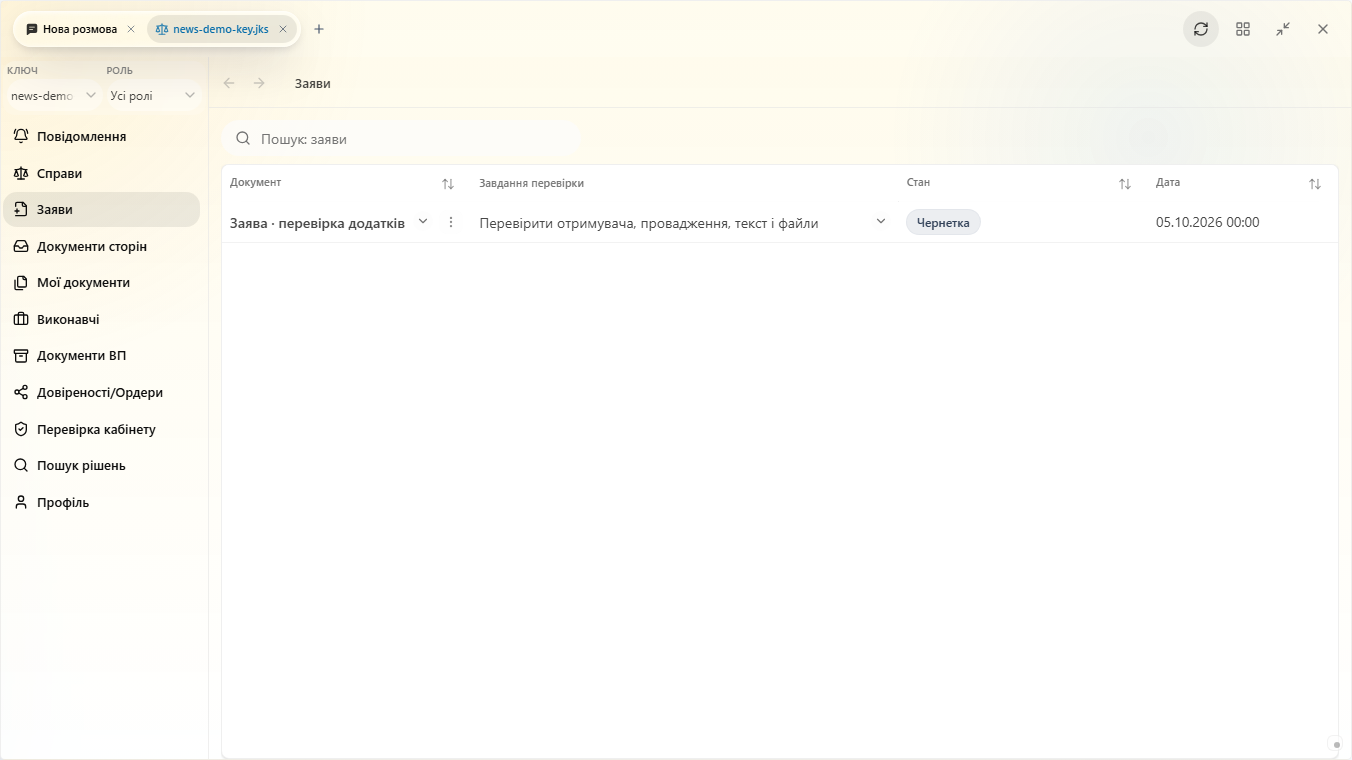Open Документи сторін in the sidebar
The height and width of the screenshot is (760, 1352).
point(102,246)
